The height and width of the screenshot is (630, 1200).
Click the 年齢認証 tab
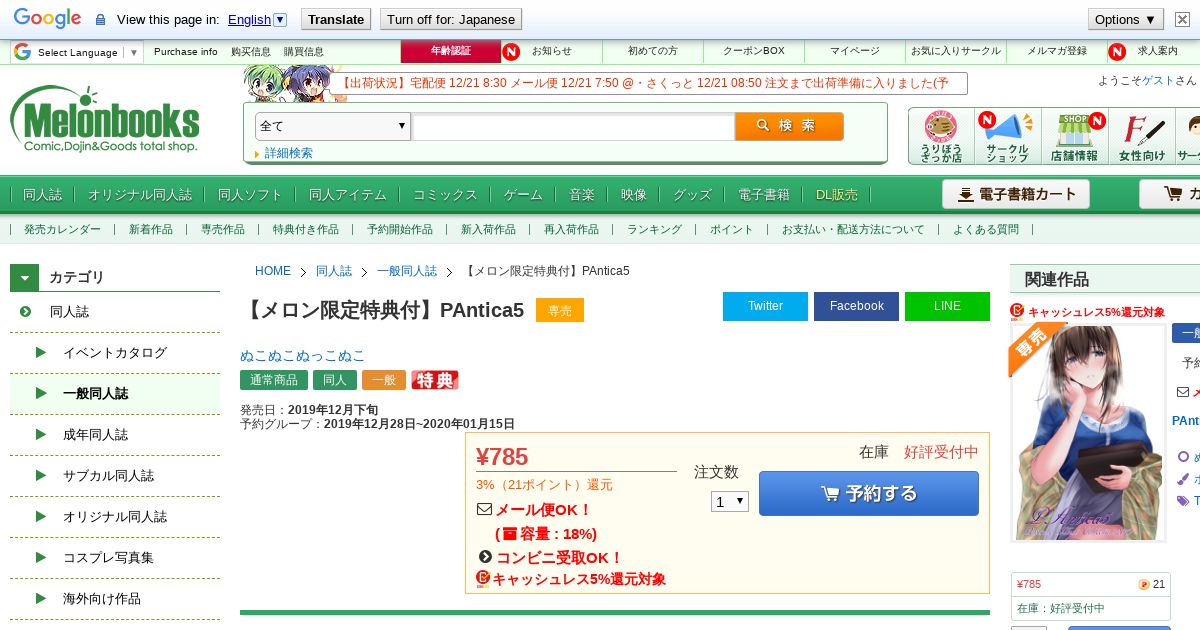click(451, 51)
